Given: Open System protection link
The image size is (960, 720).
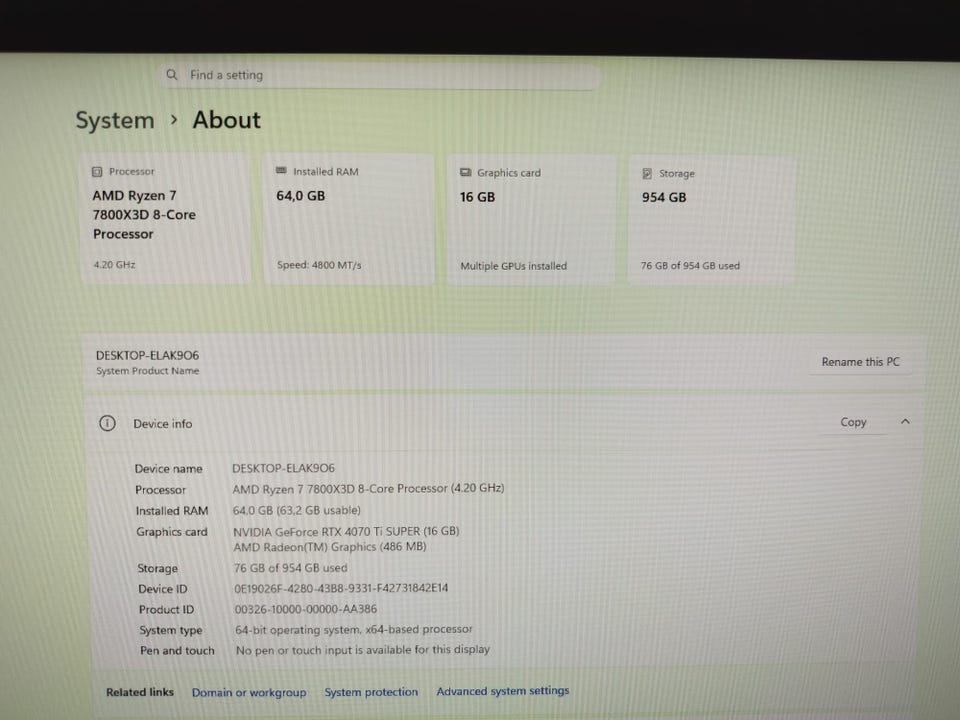Looking at the screenshot, I should (371, 692).
